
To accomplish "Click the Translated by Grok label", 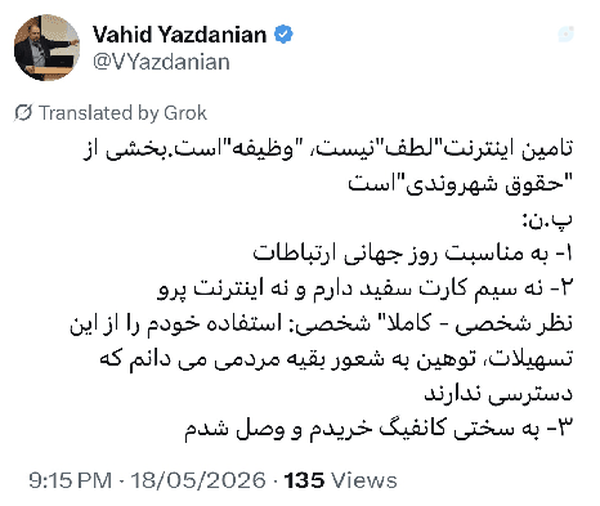I will (x=122, y=113).
